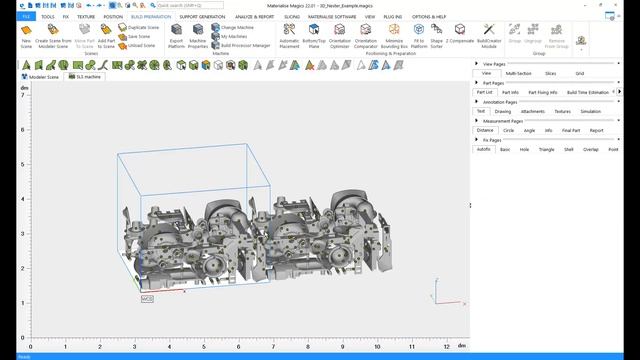The width and height of the screenshot is (640, 360).
Task: Select the Bottom/Top Plane tool
Action: (x=314, y=36)
